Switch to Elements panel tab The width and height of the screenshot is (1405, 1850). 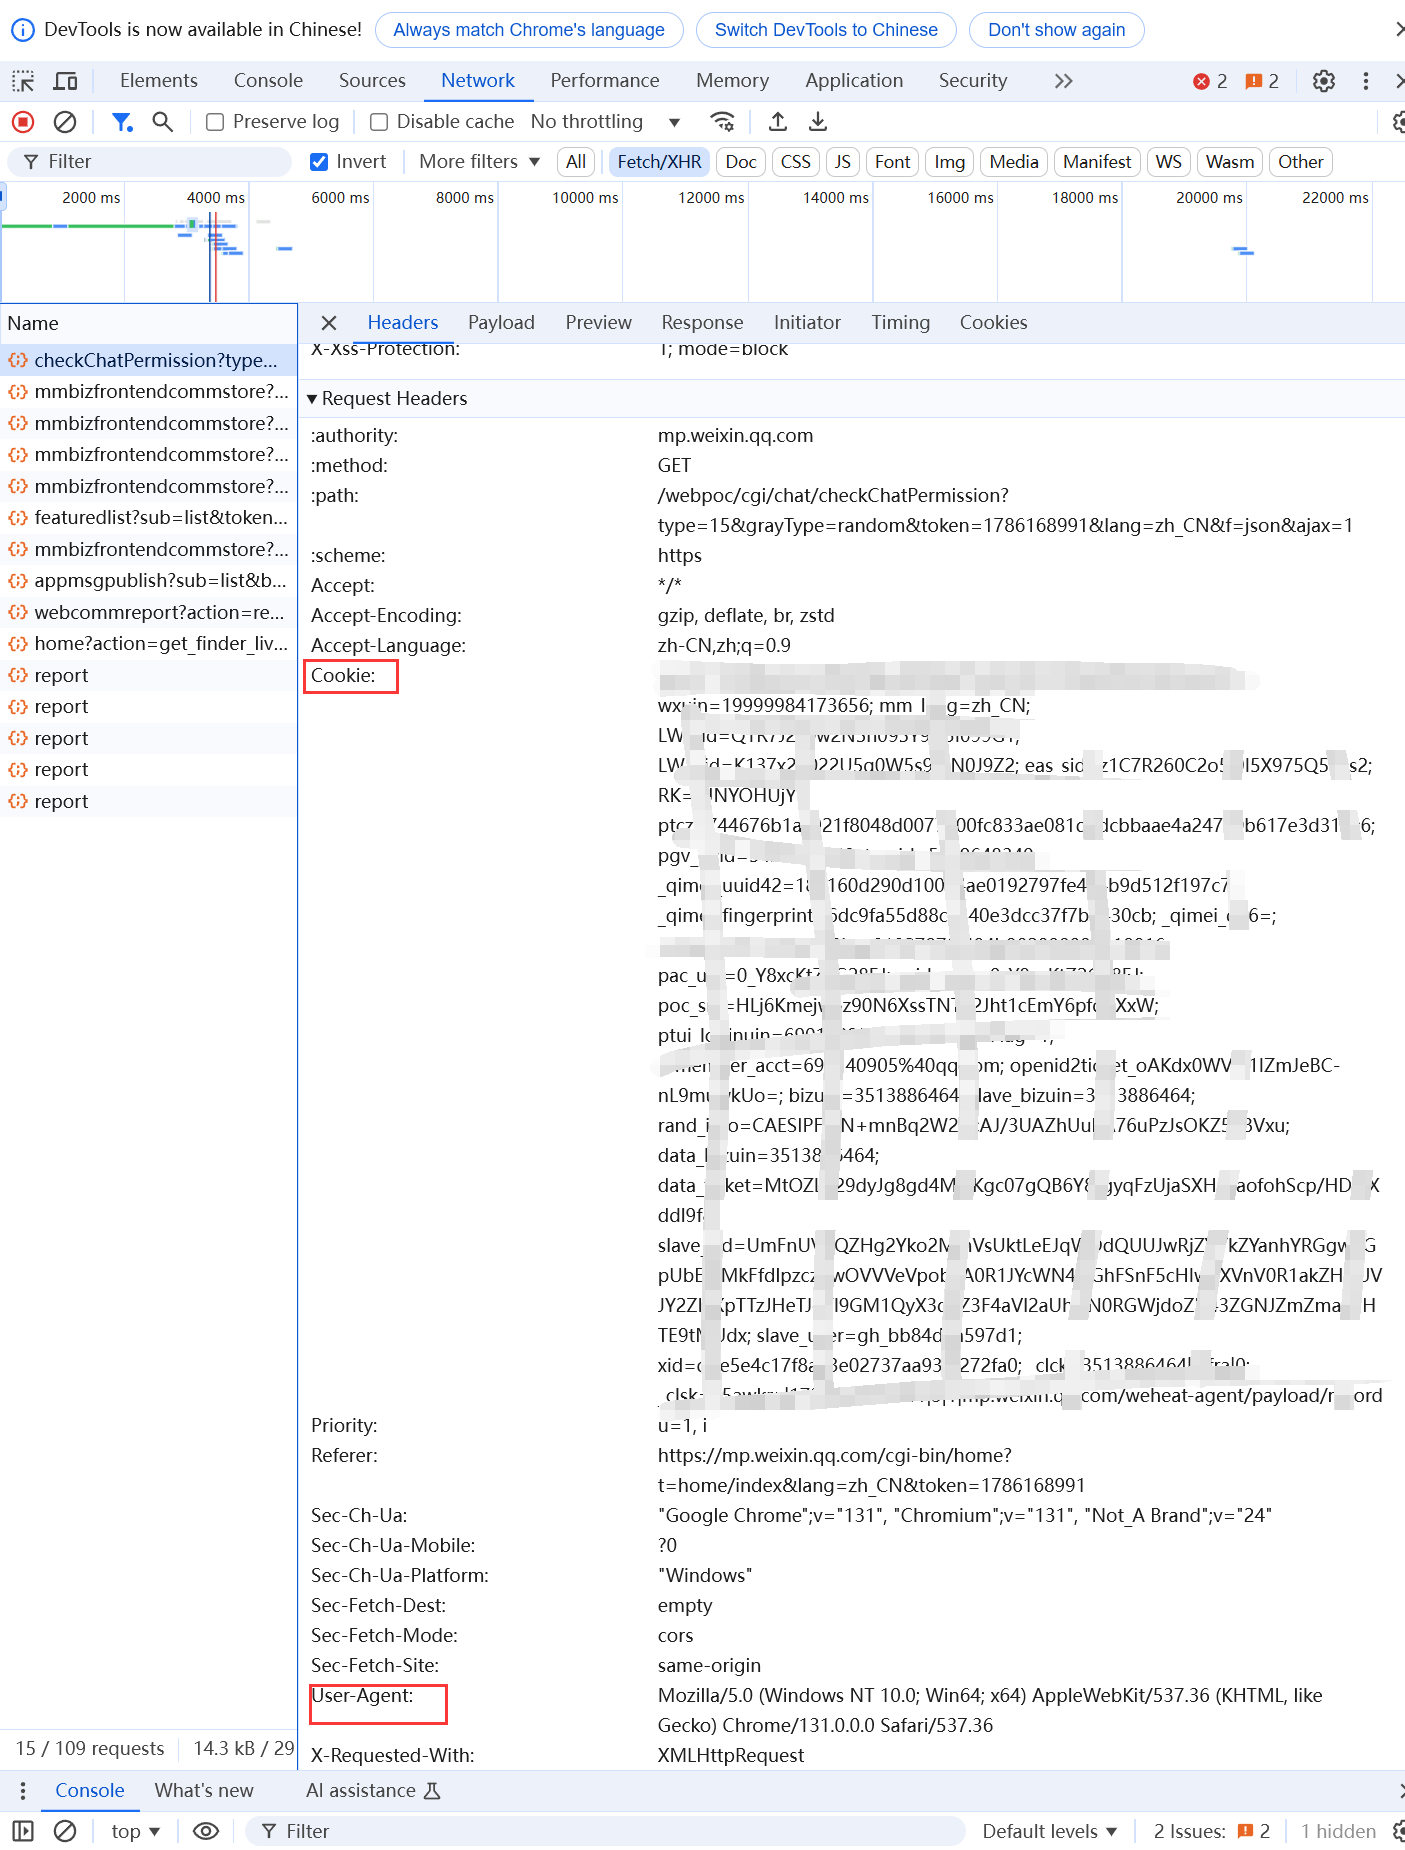coord(159,81)
